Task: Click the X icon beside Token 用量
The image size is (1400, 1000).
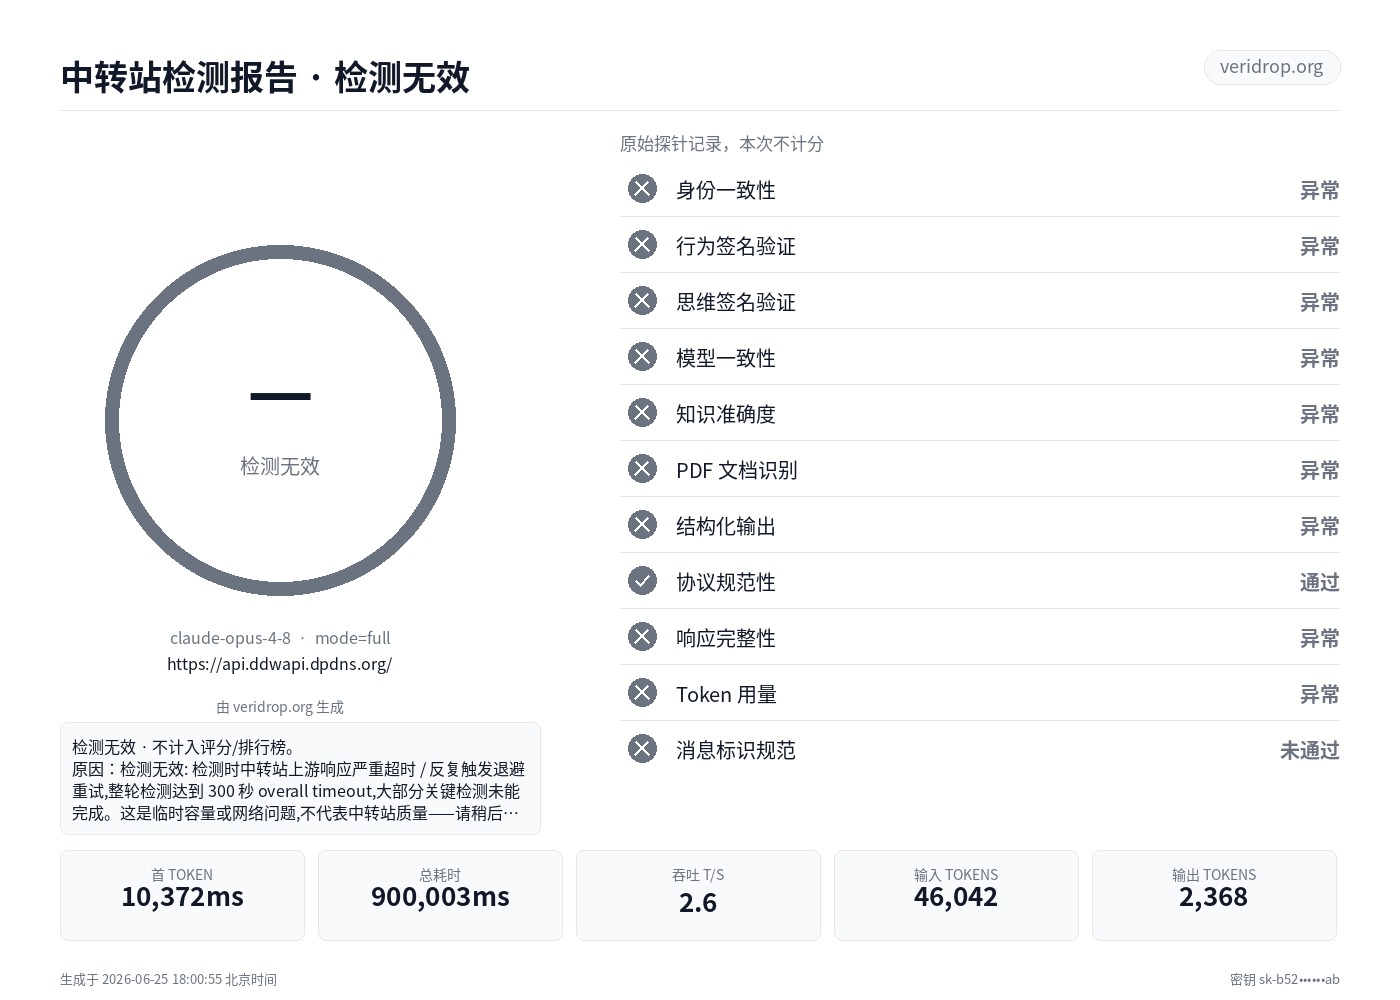Action: coord(642,693)
